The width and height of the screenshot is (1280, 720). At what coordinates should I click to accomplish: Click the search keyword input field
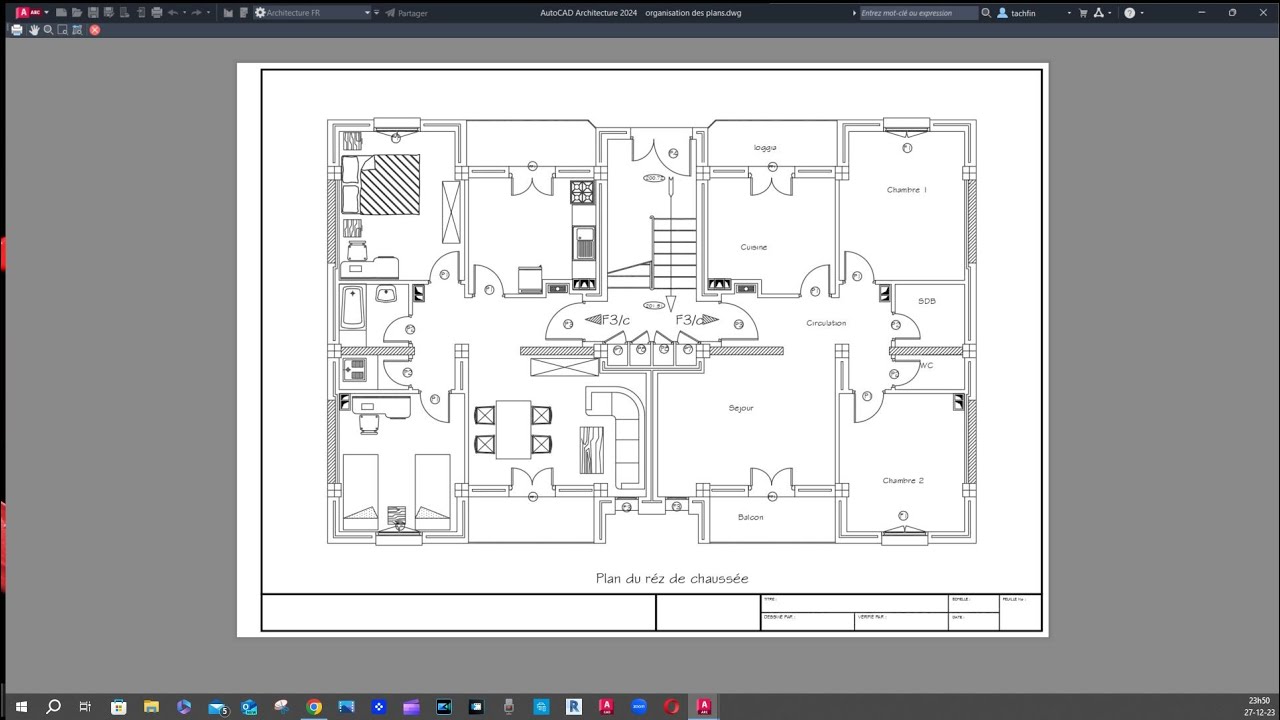(x=919, y=13)
